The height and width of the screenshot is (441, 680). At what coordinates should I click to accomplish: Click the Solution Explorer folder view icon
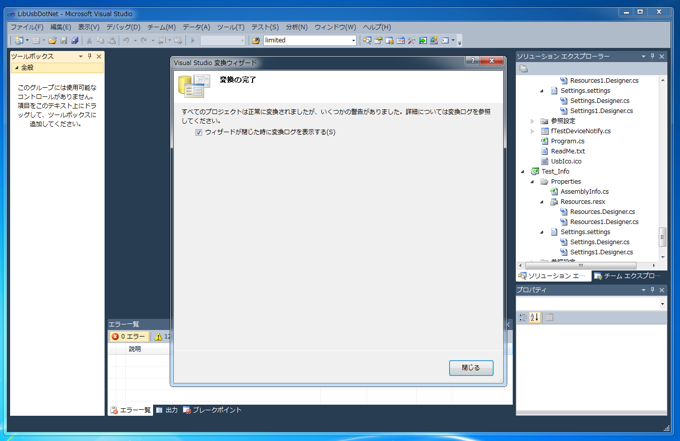tap(524, 69)
